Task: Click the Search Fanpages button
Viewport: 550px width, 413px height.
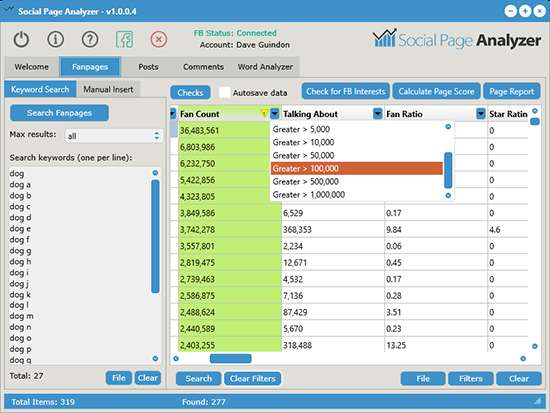Action: point(59,113)
